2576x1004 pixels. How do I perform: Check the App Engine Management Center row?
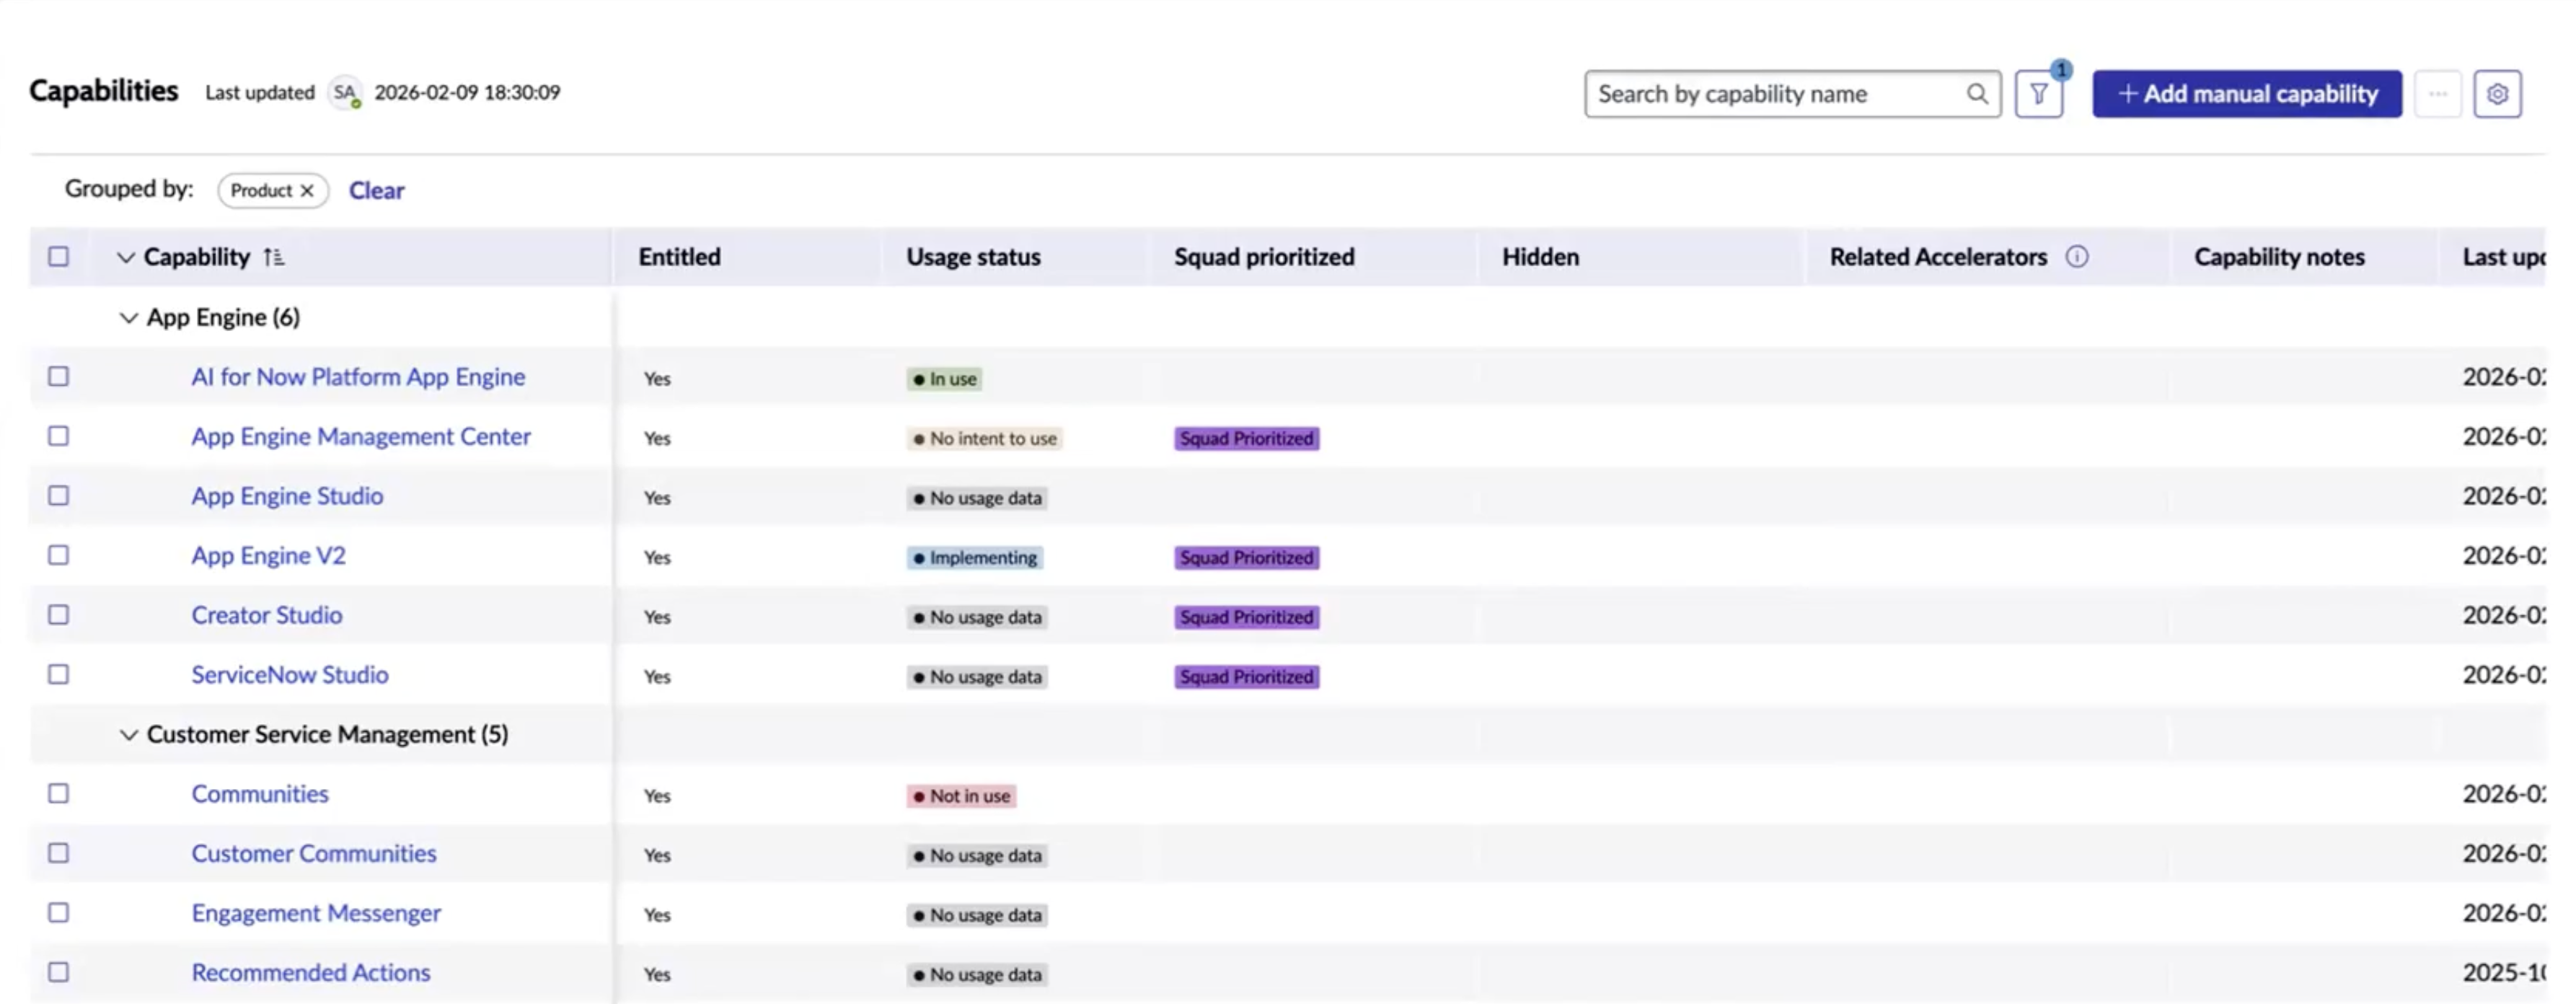coord(59,436)
